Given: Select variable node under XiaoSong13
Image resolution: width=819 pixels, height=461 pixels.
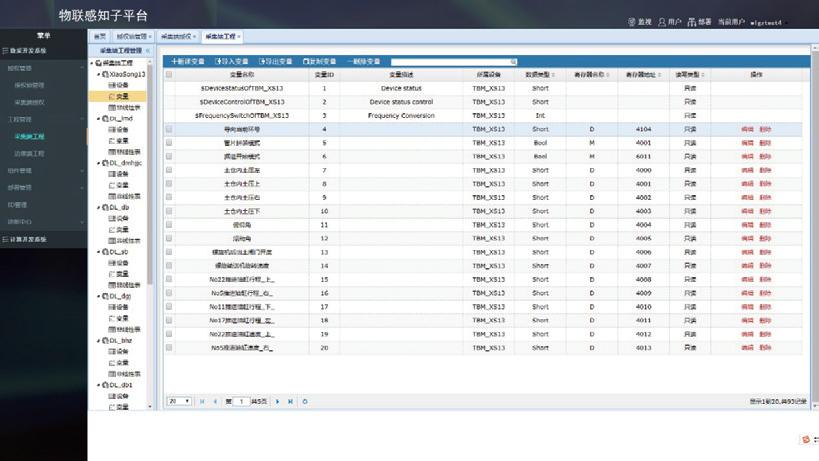Looking at the screenshot, I should coord(119,96).
